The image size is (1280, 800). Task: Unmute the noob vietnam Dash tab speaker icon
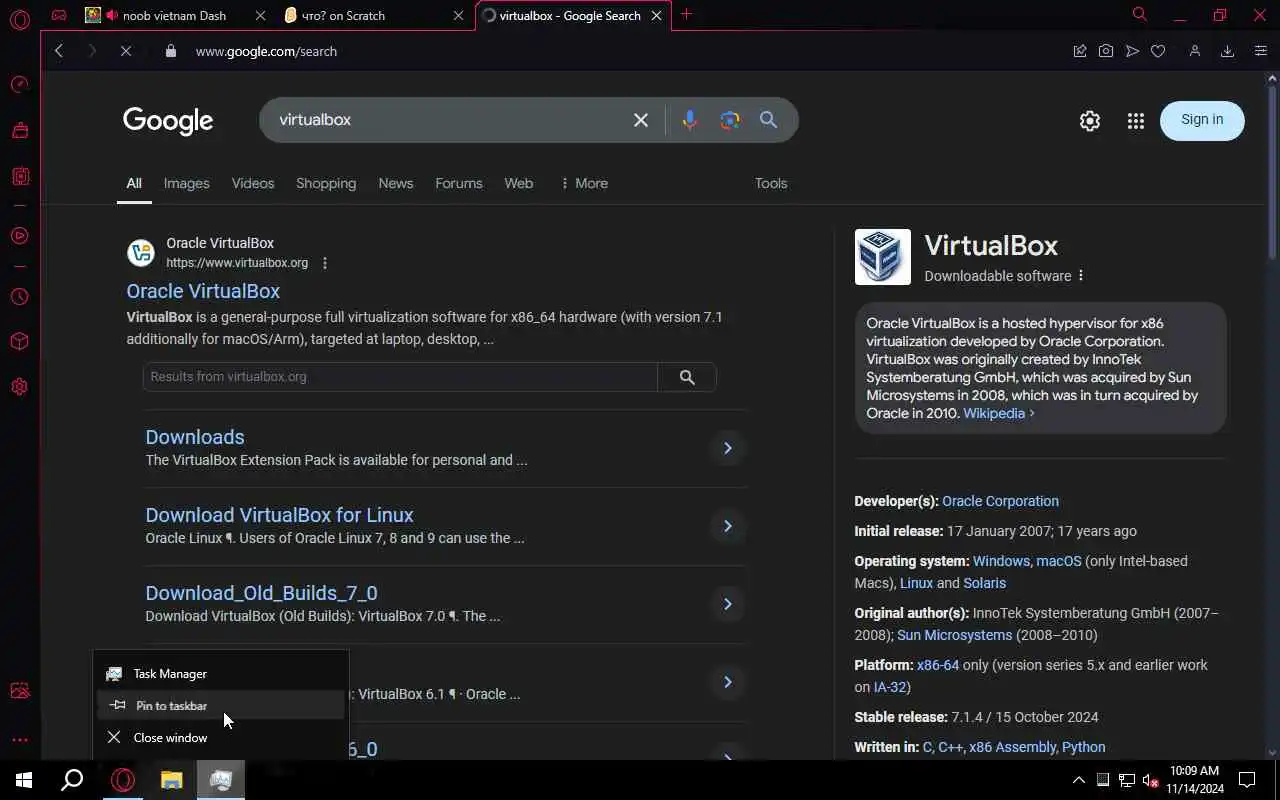[x=111, y=15]
